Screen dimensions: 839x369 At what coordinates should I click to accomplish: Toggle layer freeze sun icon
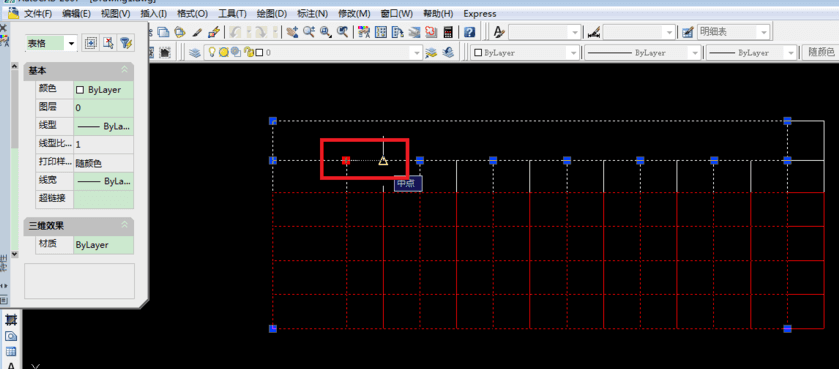(223, 52)
